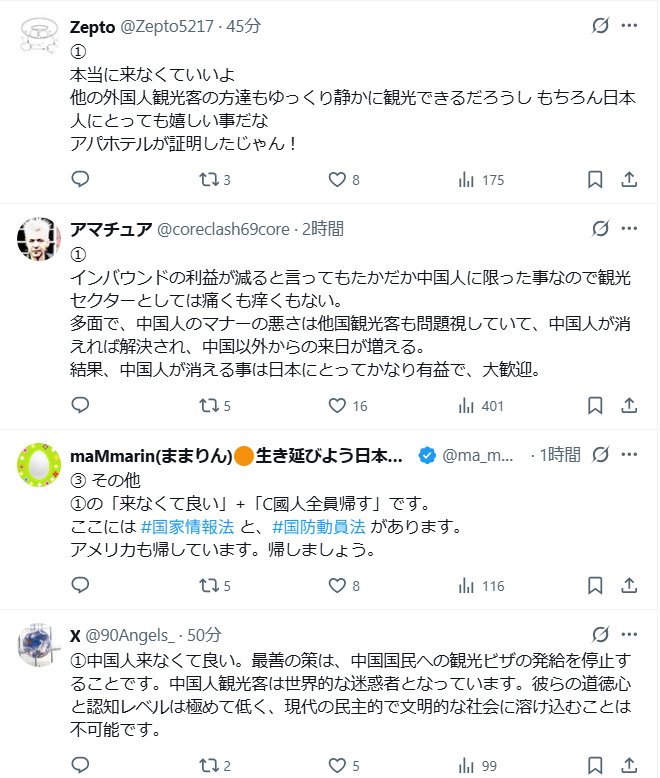Open more options on Zepto's tweet
Screen dimensions: 660x778
pyautogui.click(x=629, y=26)
